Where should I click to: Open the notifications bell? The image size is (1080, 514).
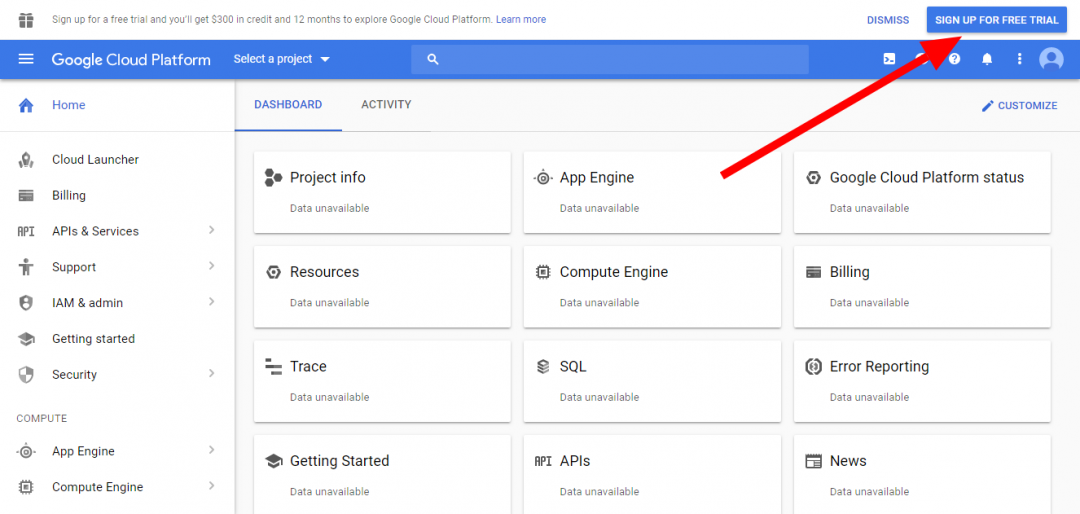pyautogui.click(x=987, y=59)
